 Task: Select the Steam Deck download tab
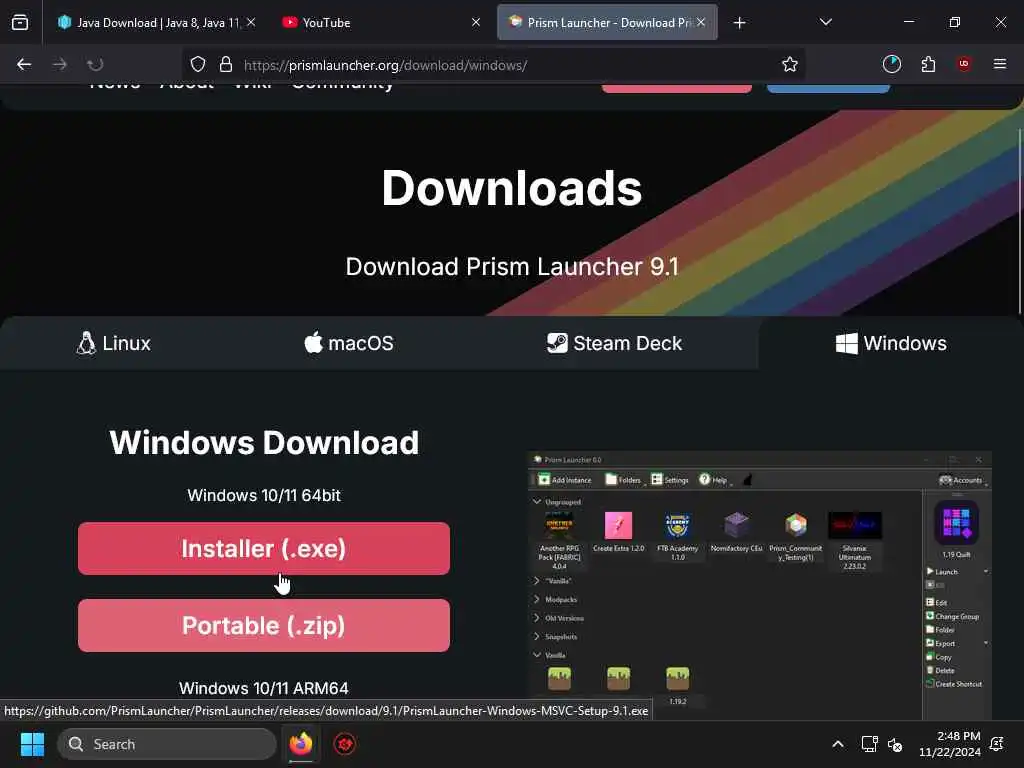pyautogui.click(x=614, y=343)
